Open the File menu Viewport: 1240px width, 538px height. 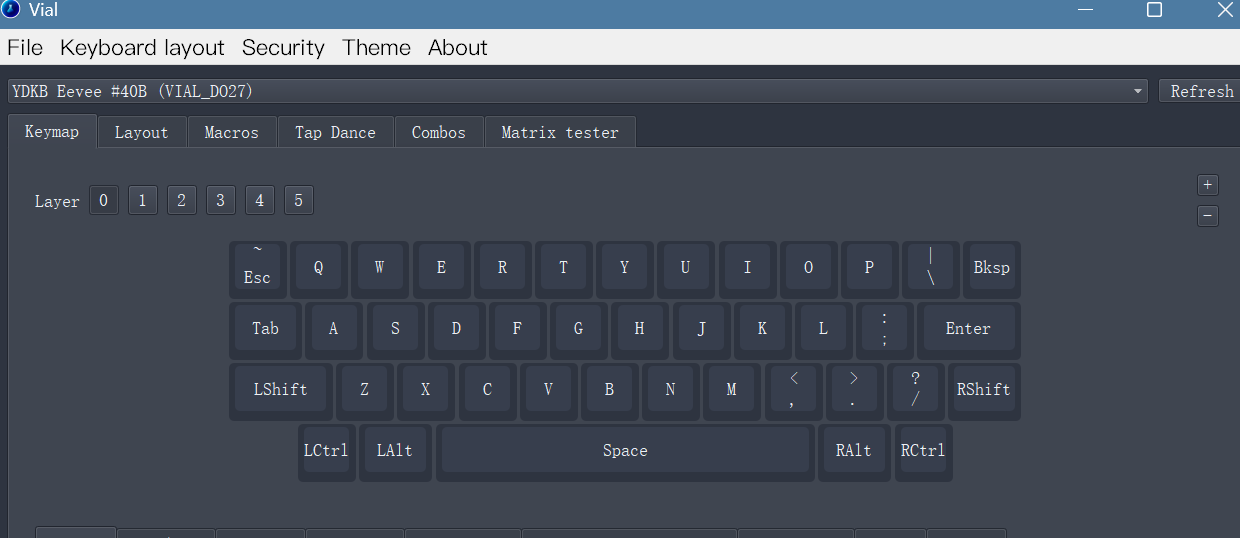point(25,48)
